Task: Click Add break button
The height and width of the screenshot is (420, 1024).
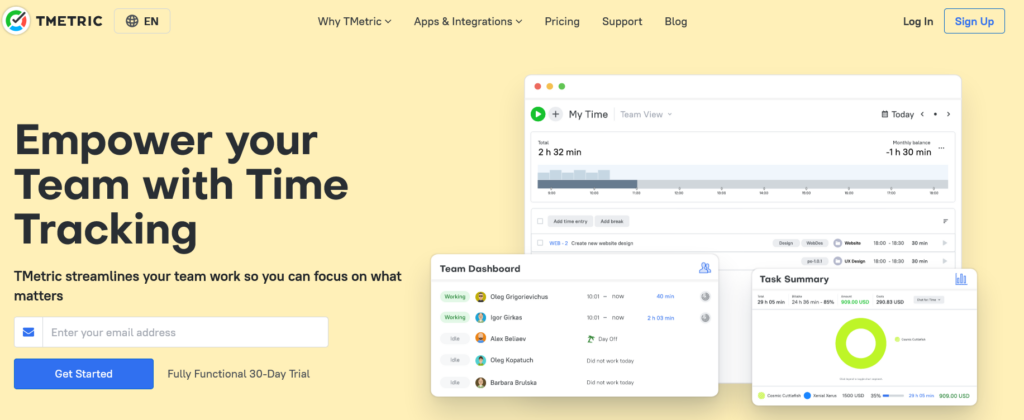Action: [x=612, y=221]
